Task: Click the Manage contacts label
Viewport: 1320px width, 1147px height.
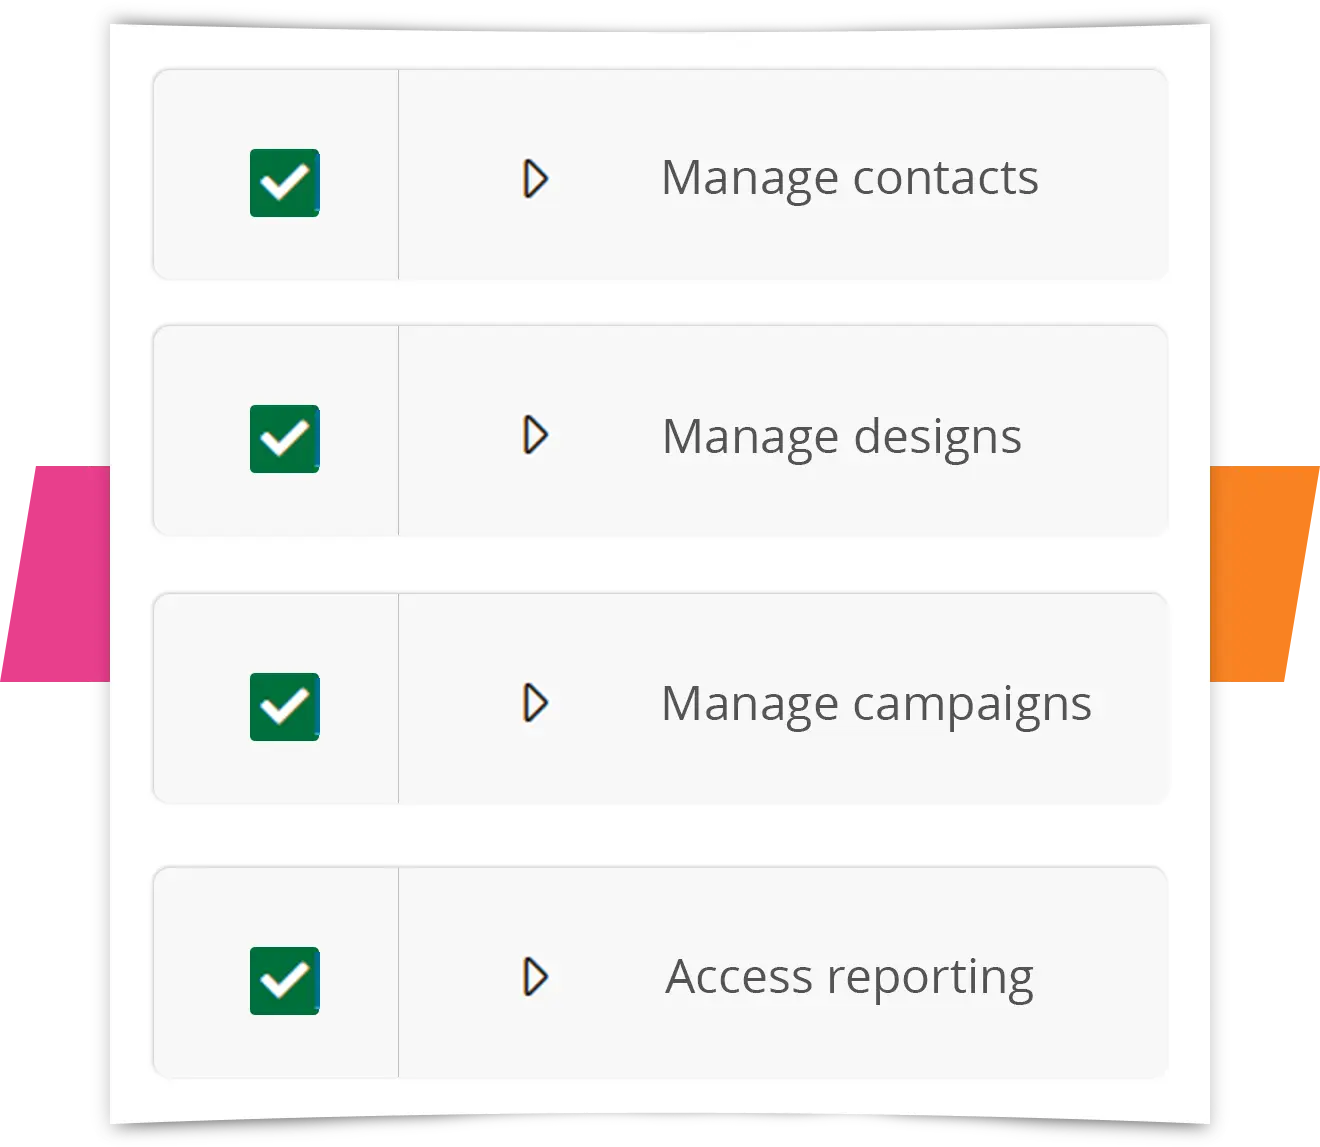Action: 850,178
